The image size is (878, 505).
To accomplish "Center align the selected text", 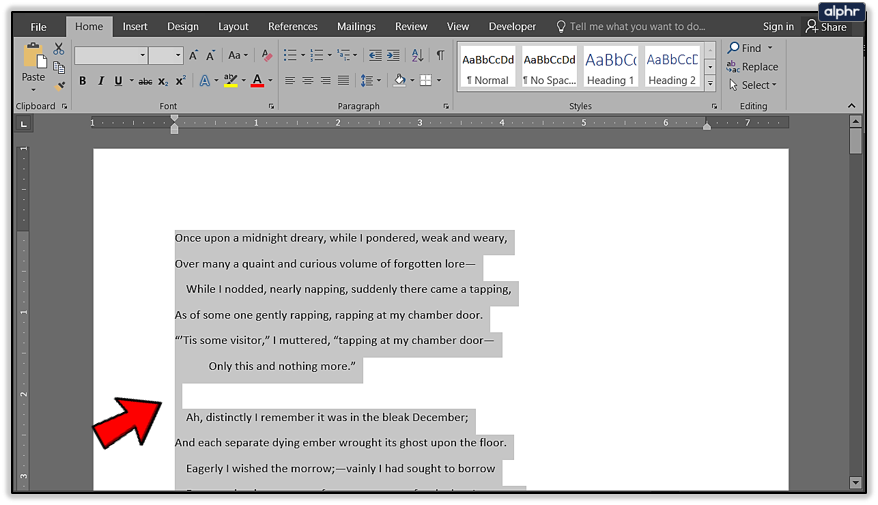I will [308, 81].
